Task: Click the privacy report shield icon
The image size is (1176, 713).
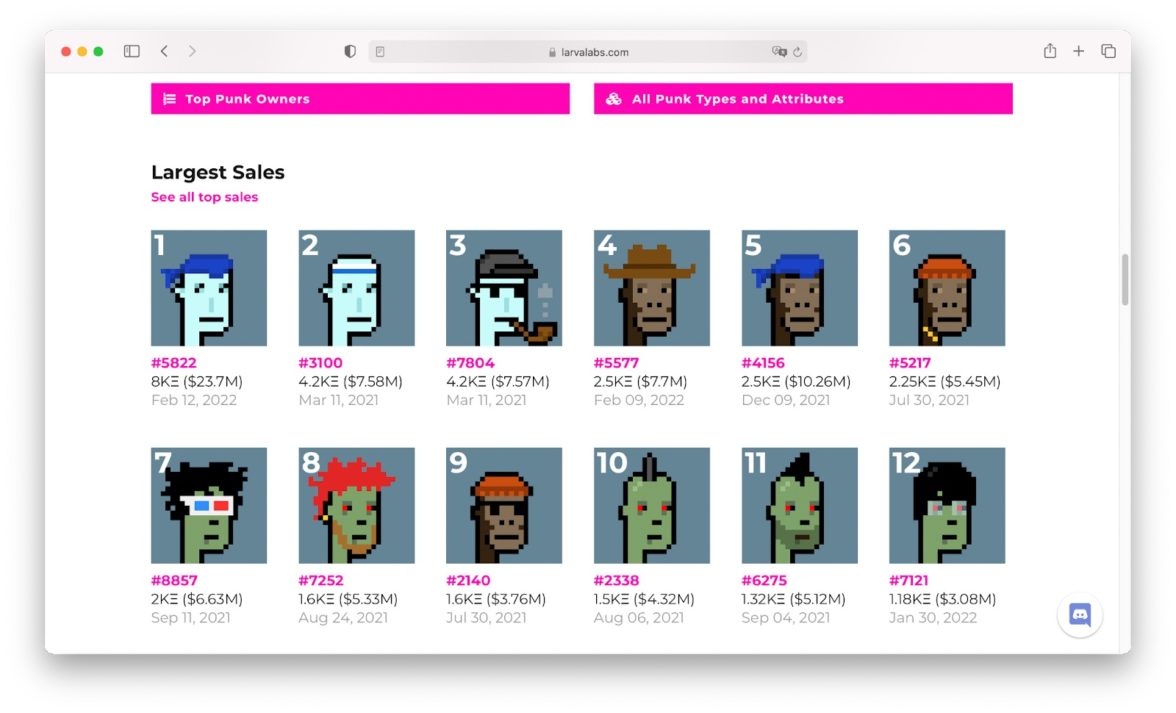Action: (x=350, y=51)
